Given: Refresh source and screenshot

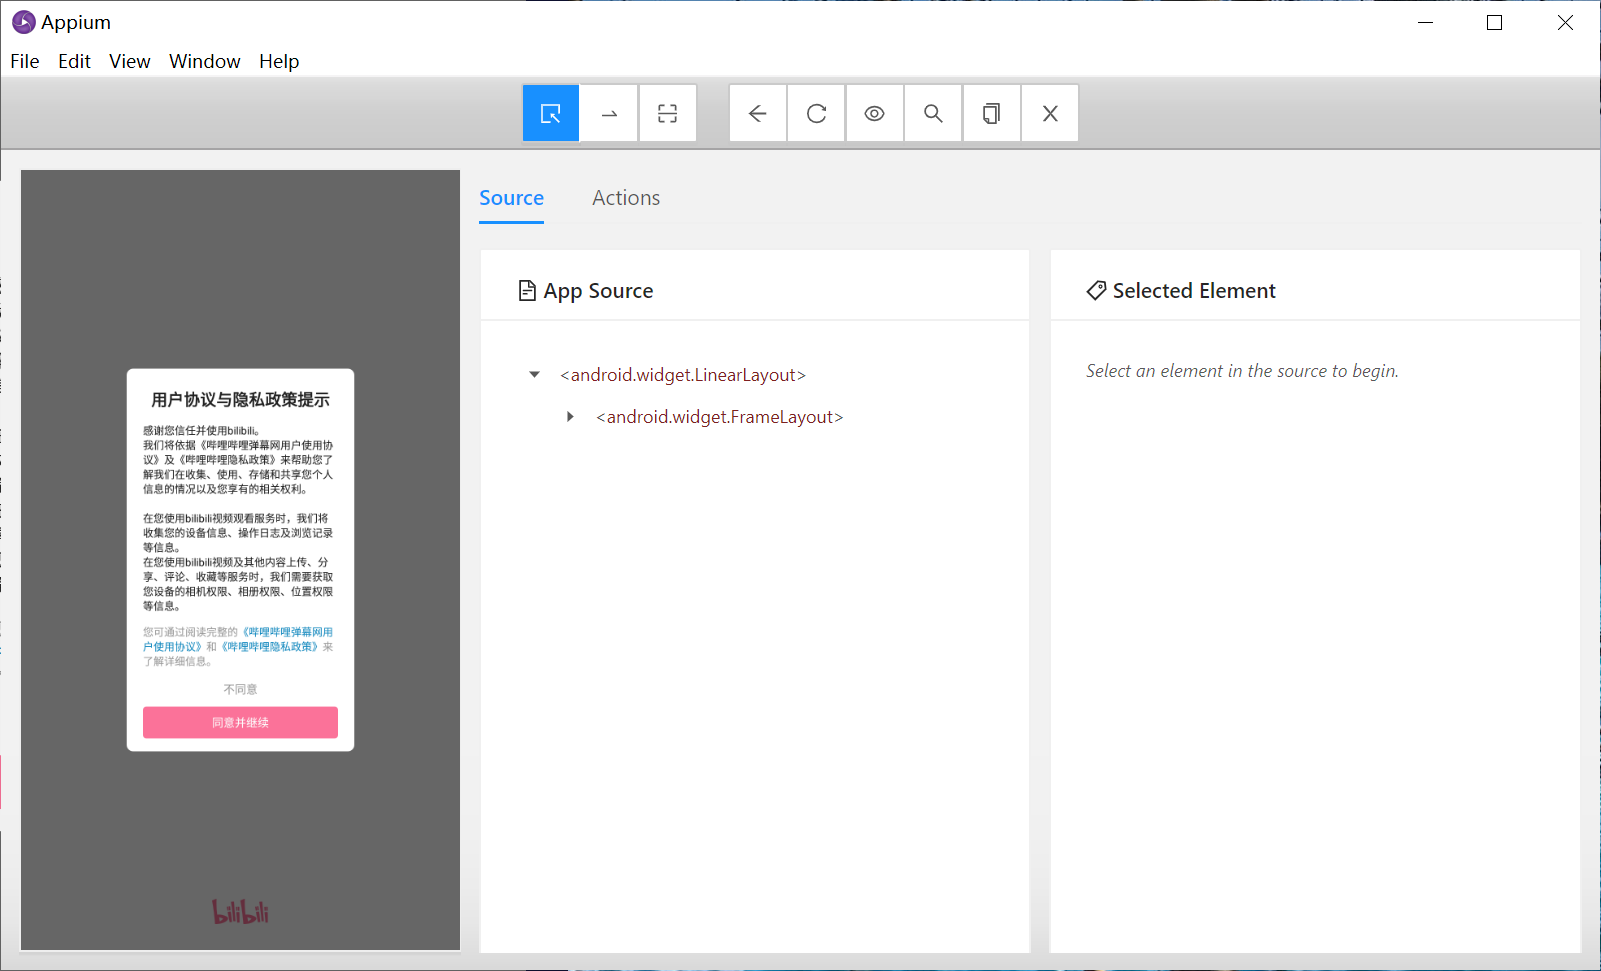Looking at the screenshot, I should pyautogui.click(x=816, y=113).
